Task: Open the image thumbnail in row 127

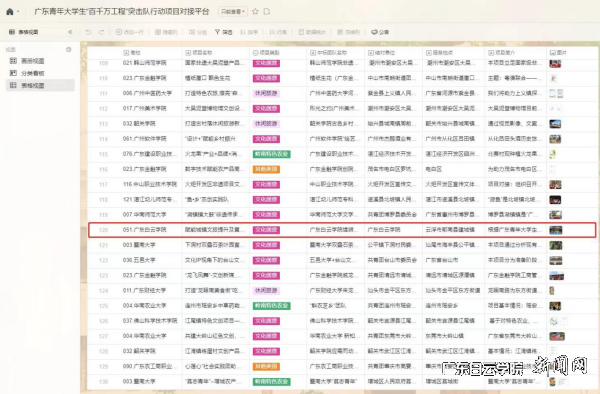Action: coord(557,336)
